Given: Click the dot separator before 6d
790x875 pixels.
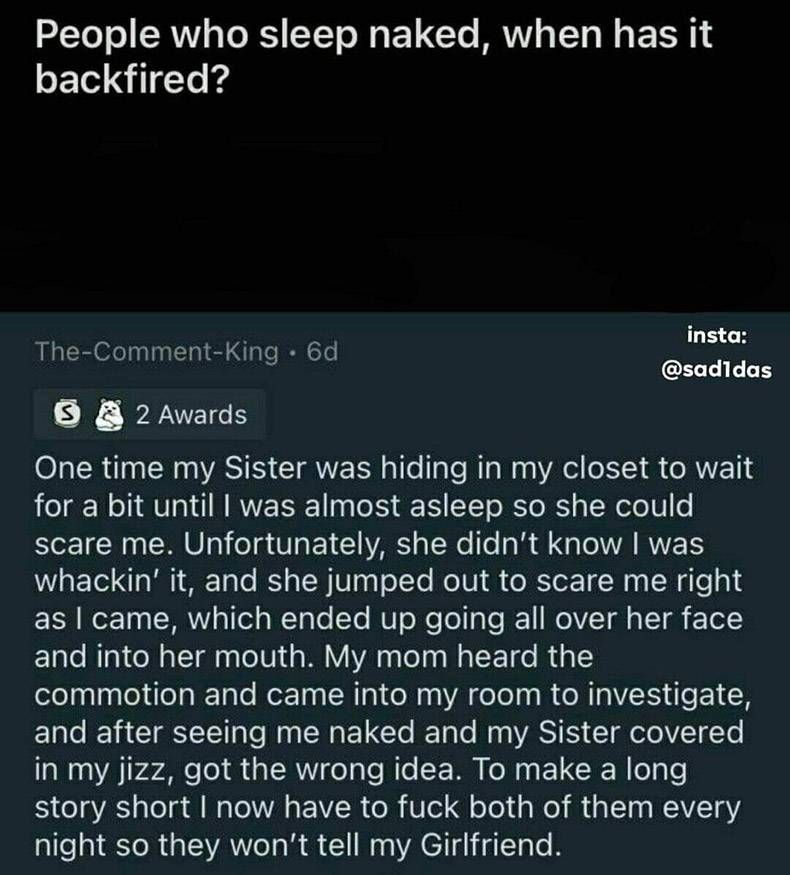Looking at the screenshot, I should click(292, 353).
